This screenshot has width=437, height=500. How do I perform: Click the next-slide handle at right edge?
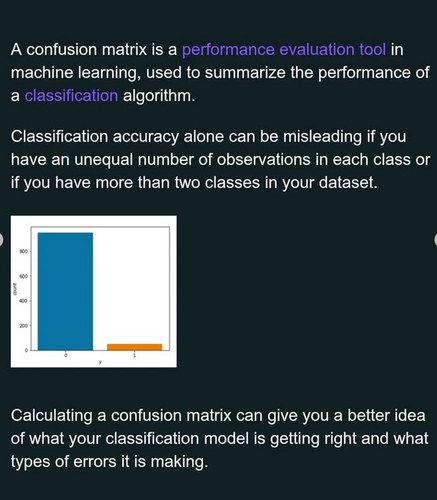coord(435,240)
